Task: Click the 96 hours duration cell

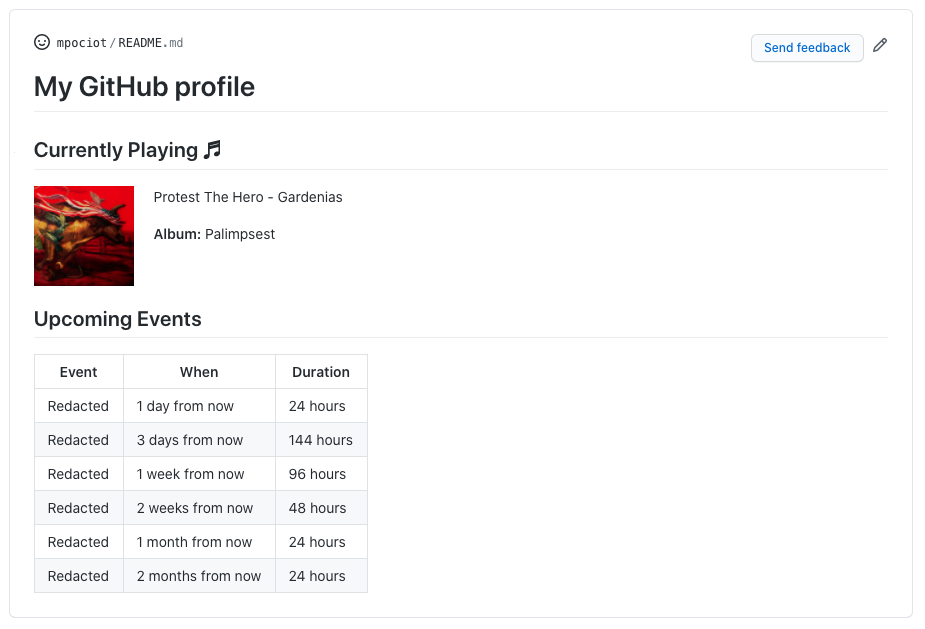Action: pyautogui.click(x=317, y=474)
